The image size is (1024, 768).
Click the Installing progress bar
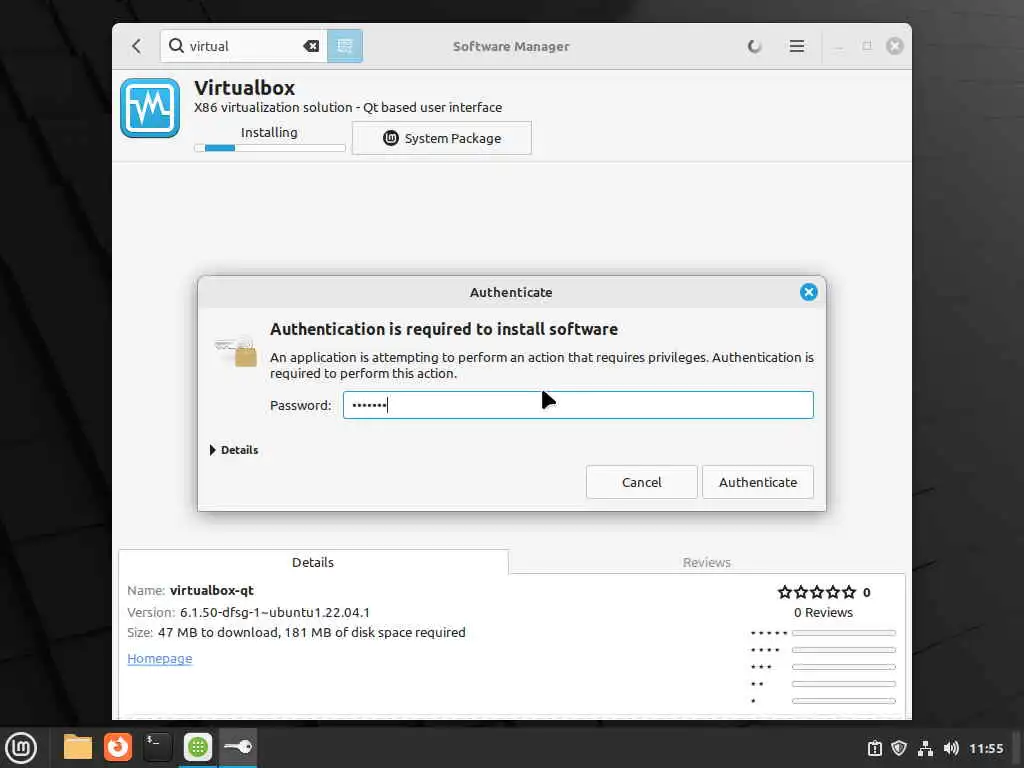(270, 148)
